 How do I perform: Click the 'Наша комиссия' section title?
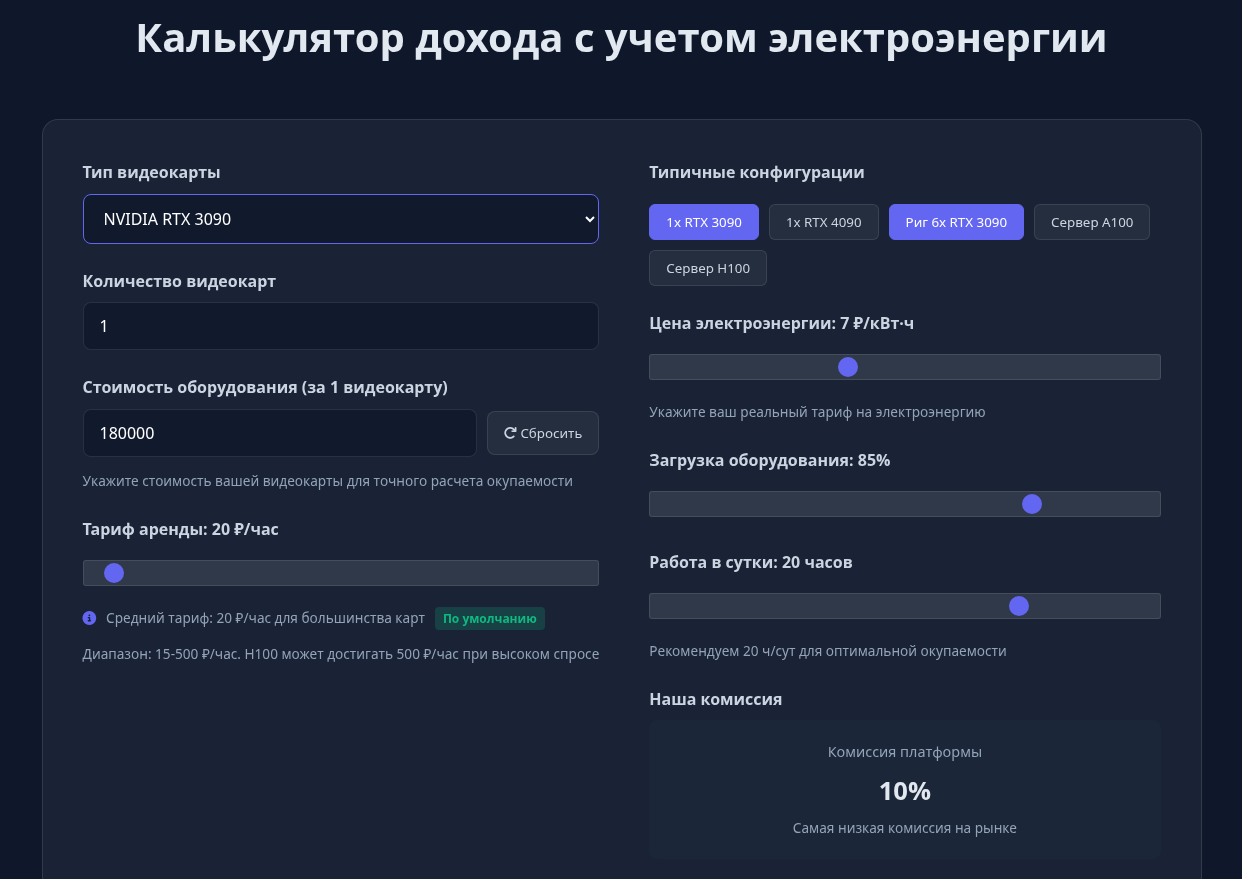point(715,699)
